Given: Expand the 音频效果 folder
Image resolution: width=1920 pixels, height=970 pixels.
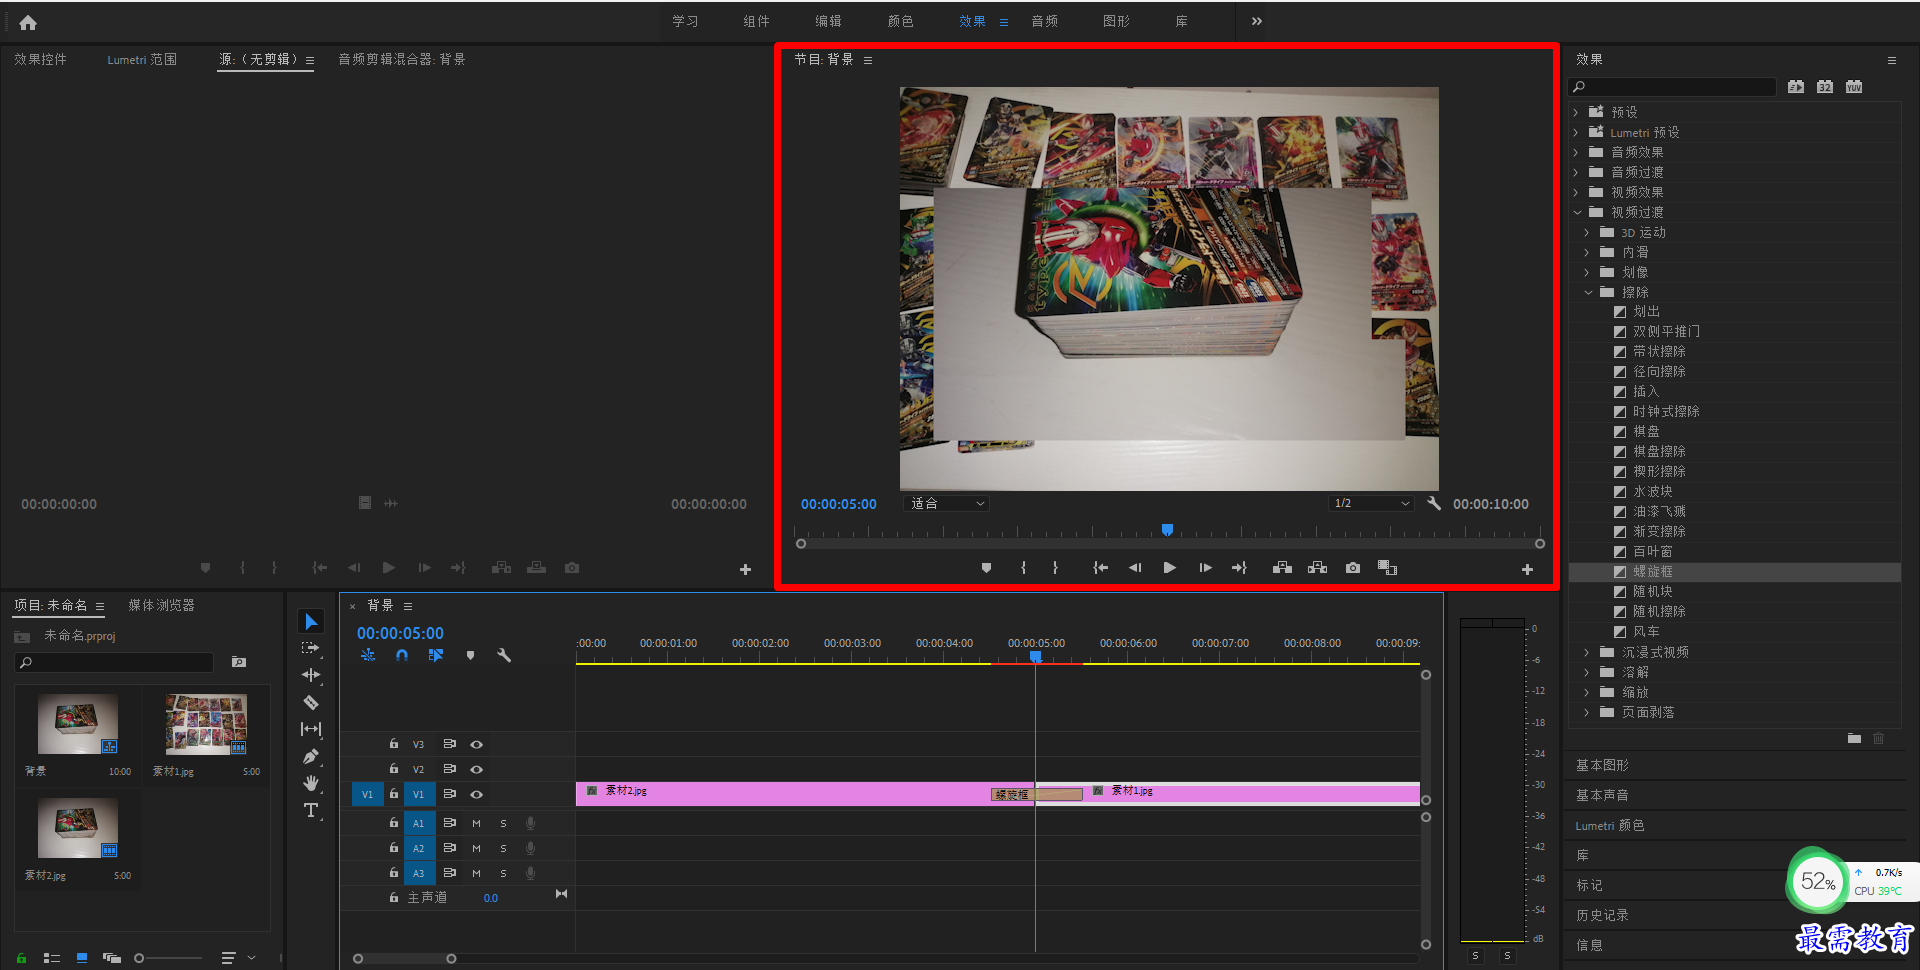Looking at the screenshot, I should tap(1576, 152).
